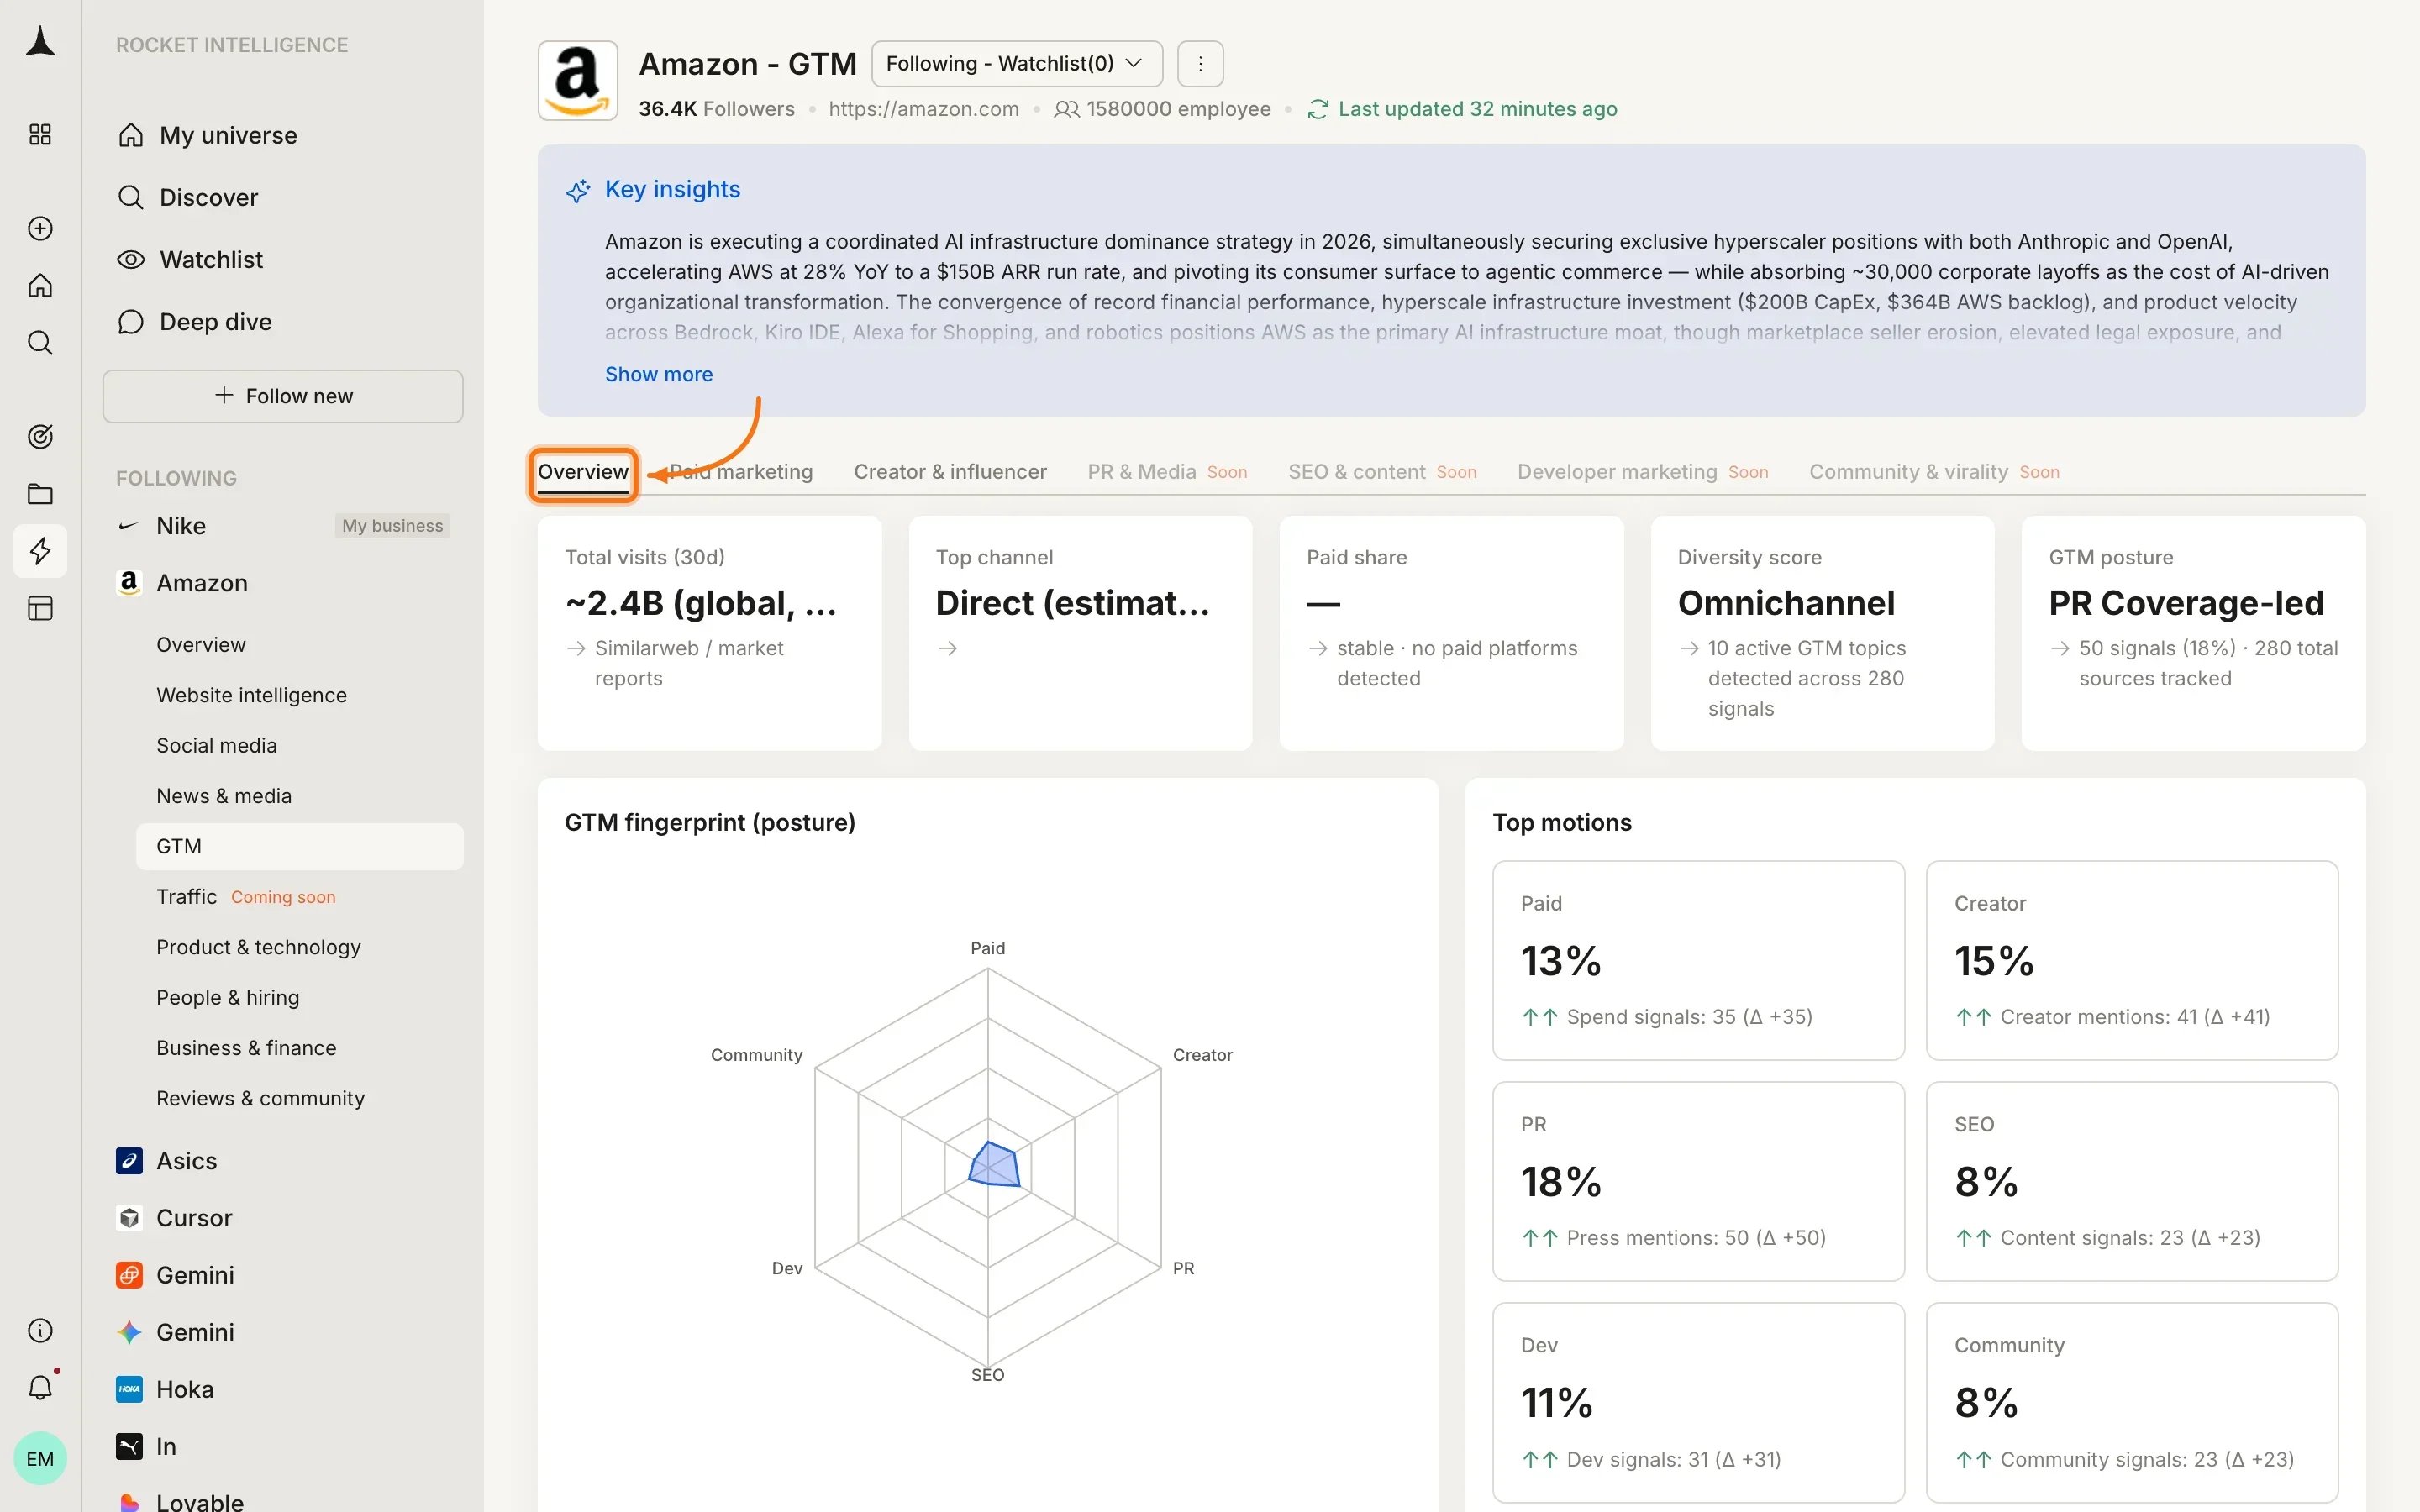Click the search magnifier icon in rail
2420x1512 pixels.
[x=40, y=343]
